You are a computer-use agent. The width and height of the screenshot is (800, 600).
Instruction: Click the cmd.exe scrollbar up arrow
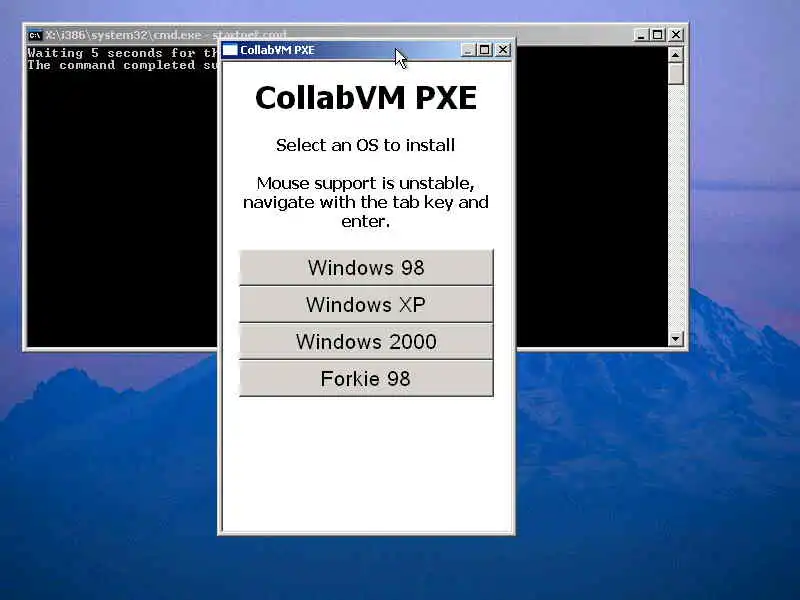[x=676, y=54]
